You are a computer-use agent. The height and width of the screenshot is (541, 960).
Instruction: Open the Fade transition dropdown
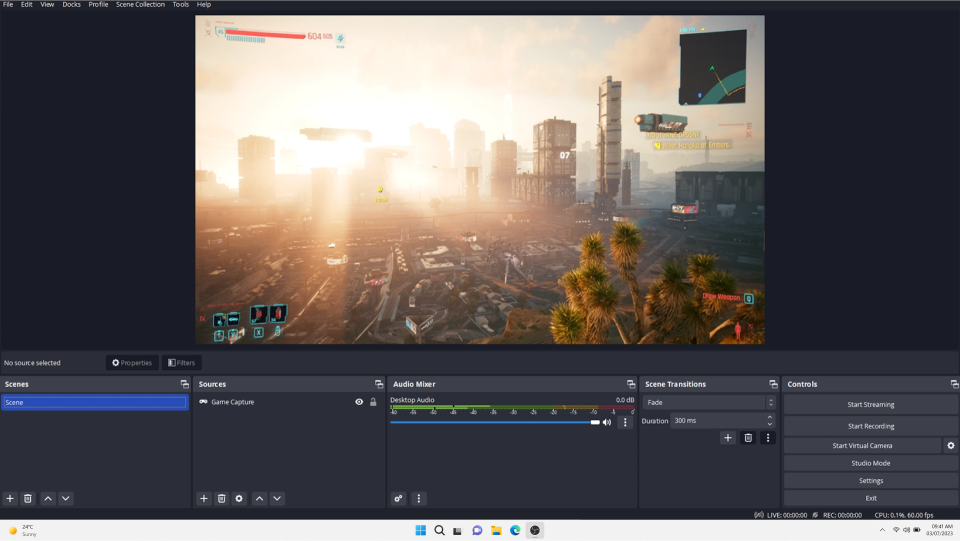[709, 402]
